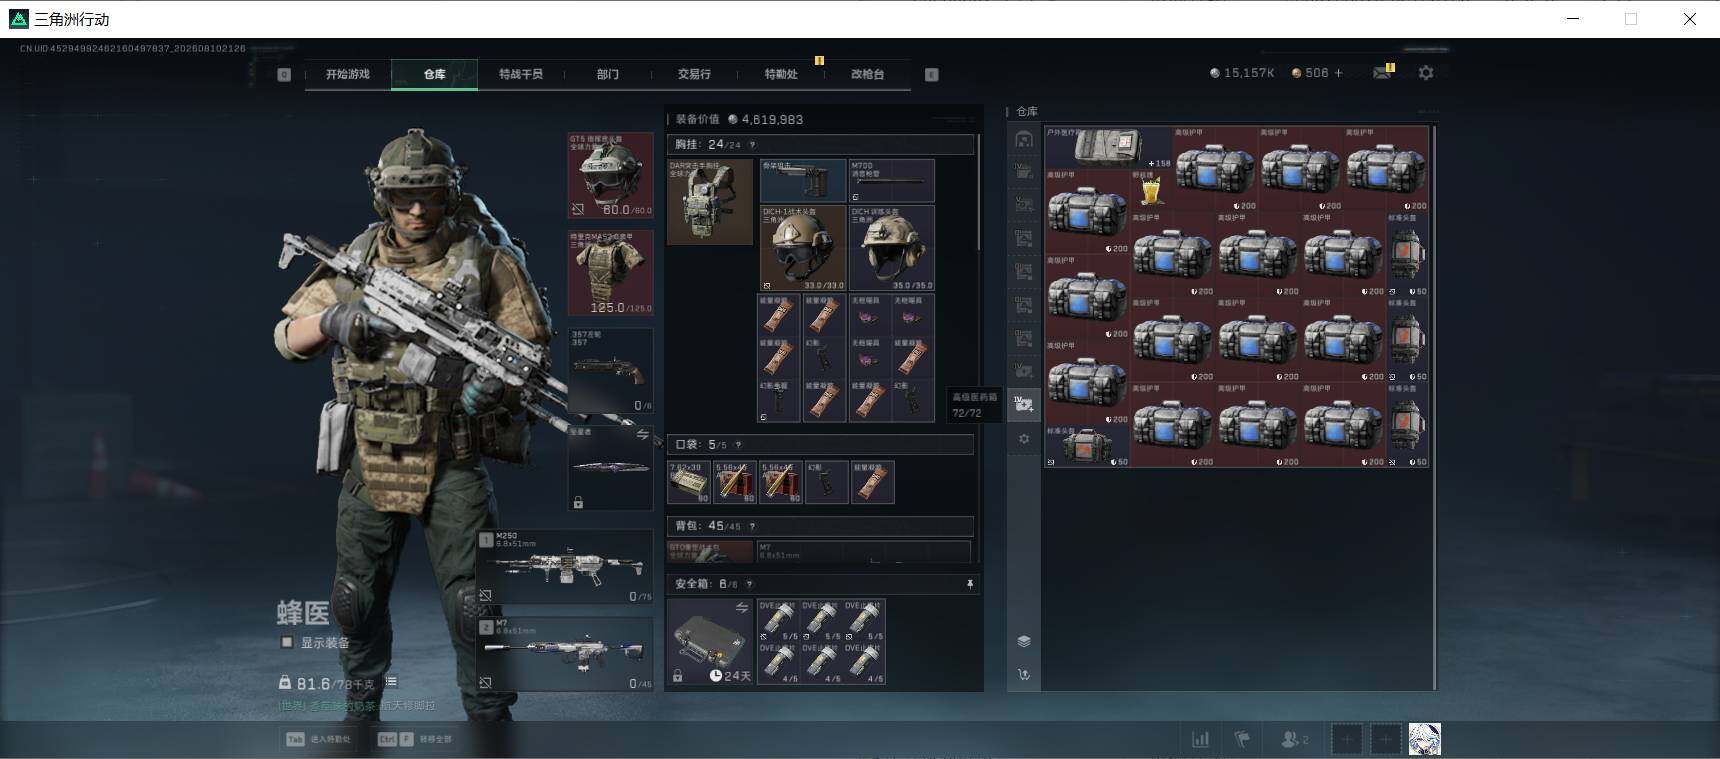The image size is (1720, 759).
Task: Select the M250 primary weapon slot
Action: coord(565,567)
